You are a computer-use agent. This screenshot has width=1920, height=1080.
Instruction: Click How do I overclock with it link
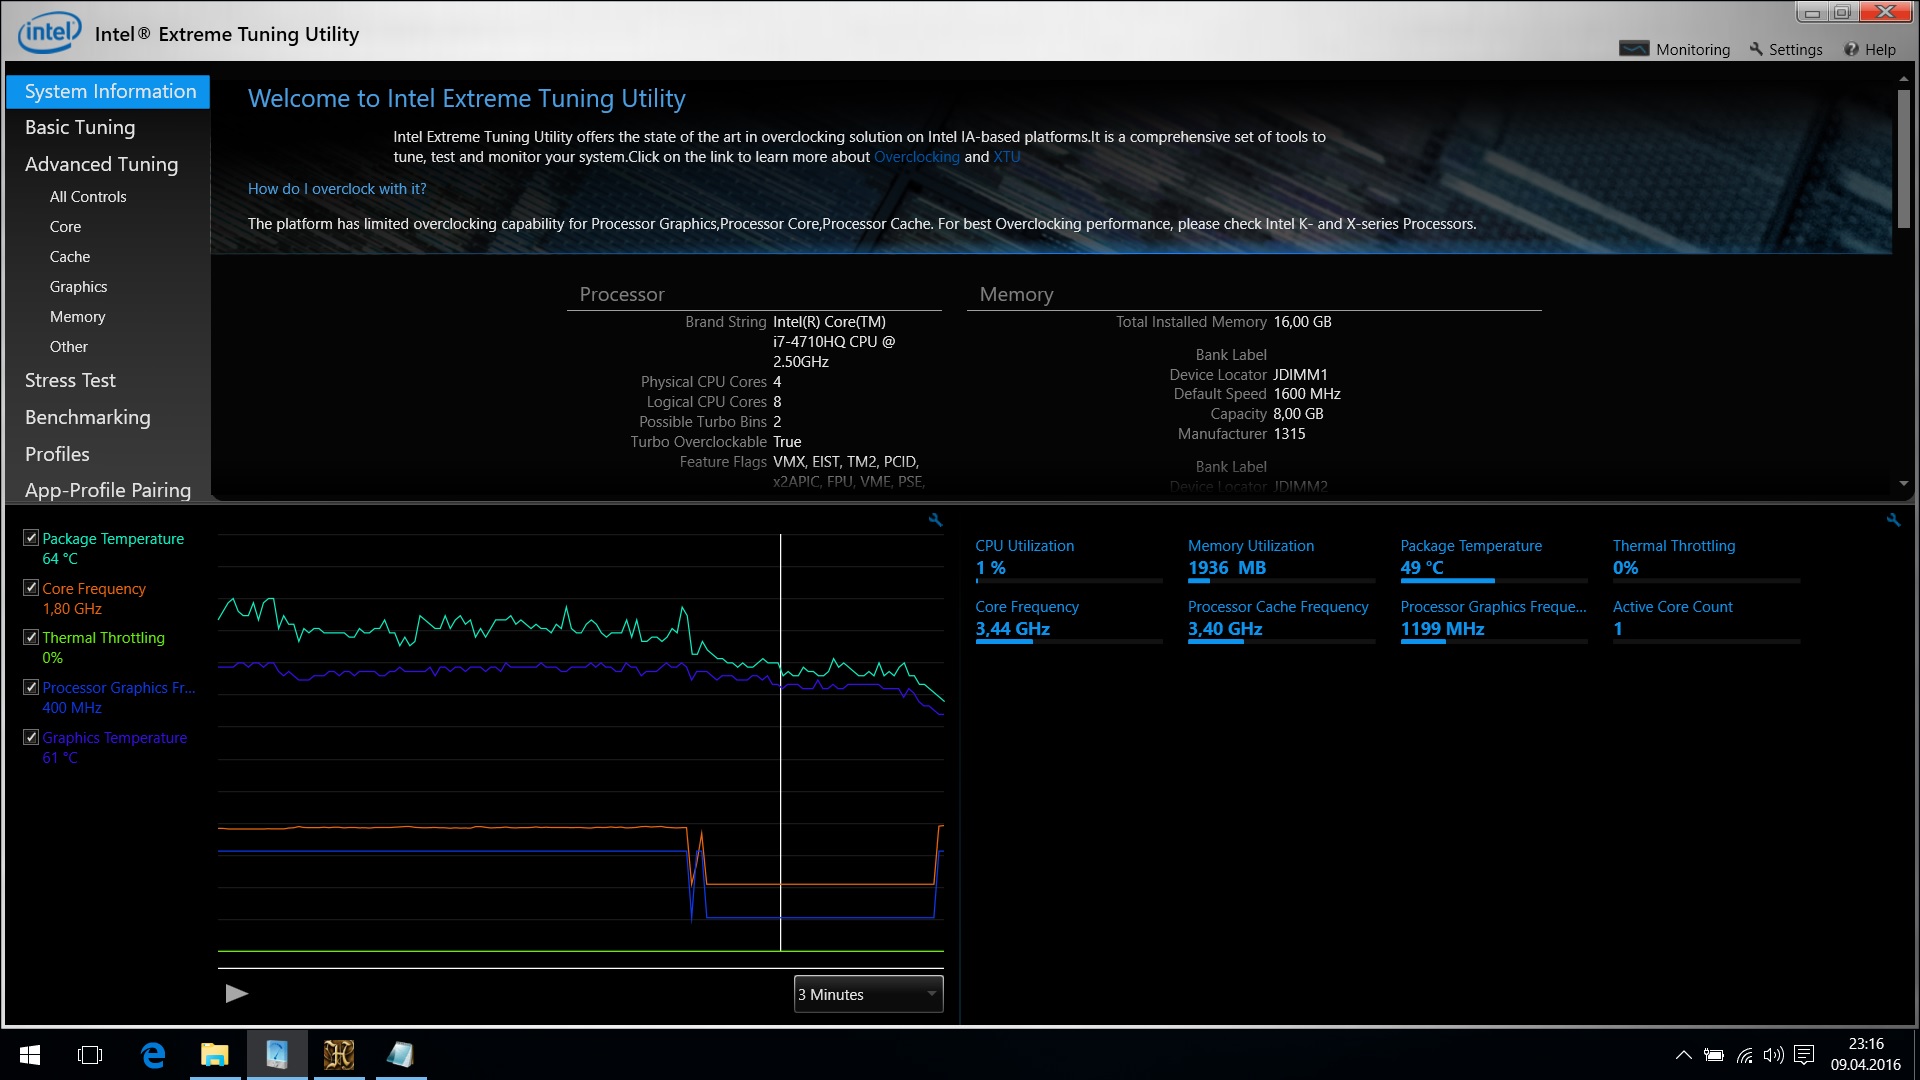pyautogui.click(x=337, y=189)
